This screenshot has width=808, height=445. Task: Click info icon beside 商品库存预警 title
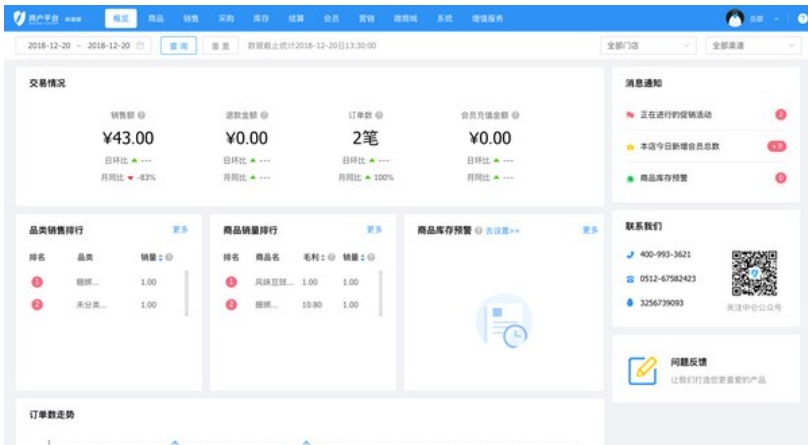click(479, 230)
